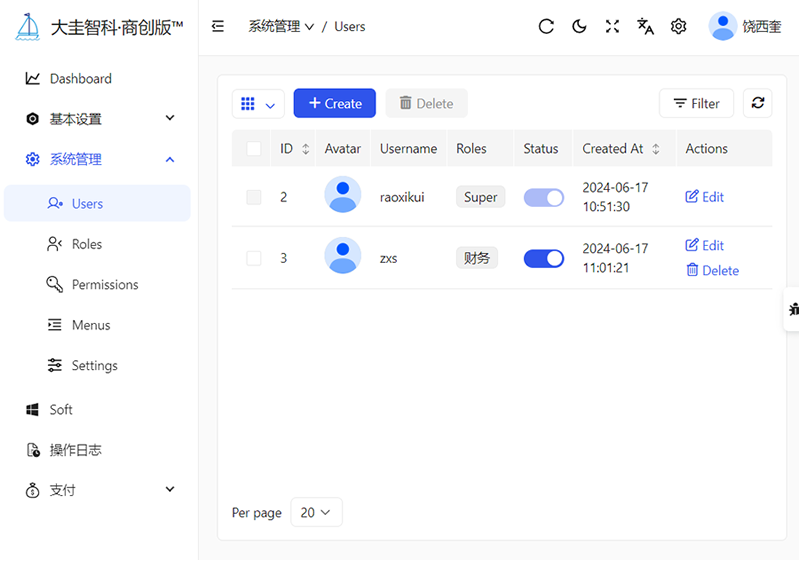800x564 pixels.
Task: Open Roles in the sidebar menu
Action: [x=87, y=244]
